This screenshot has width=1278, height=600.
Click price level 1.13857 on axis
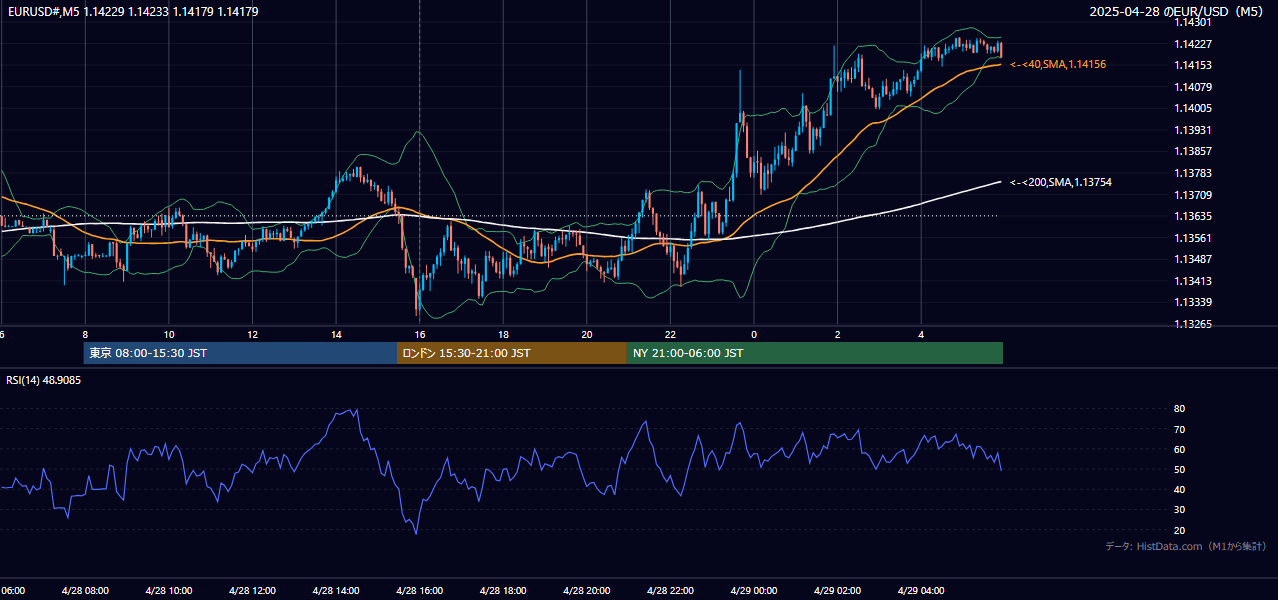pos(1193,151)
